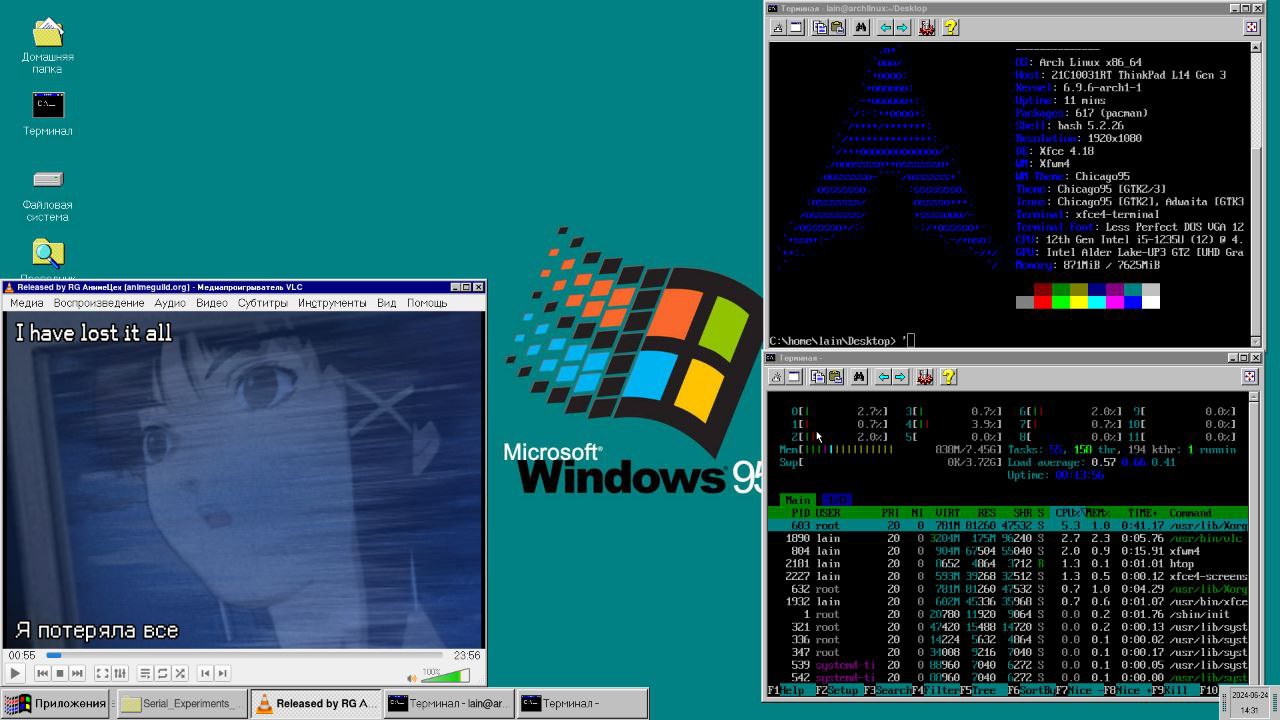Toggle fullscreen icon in top terminal toolbar
The width and height of the screenshot is (1280, 720).
click(1251, 27)
